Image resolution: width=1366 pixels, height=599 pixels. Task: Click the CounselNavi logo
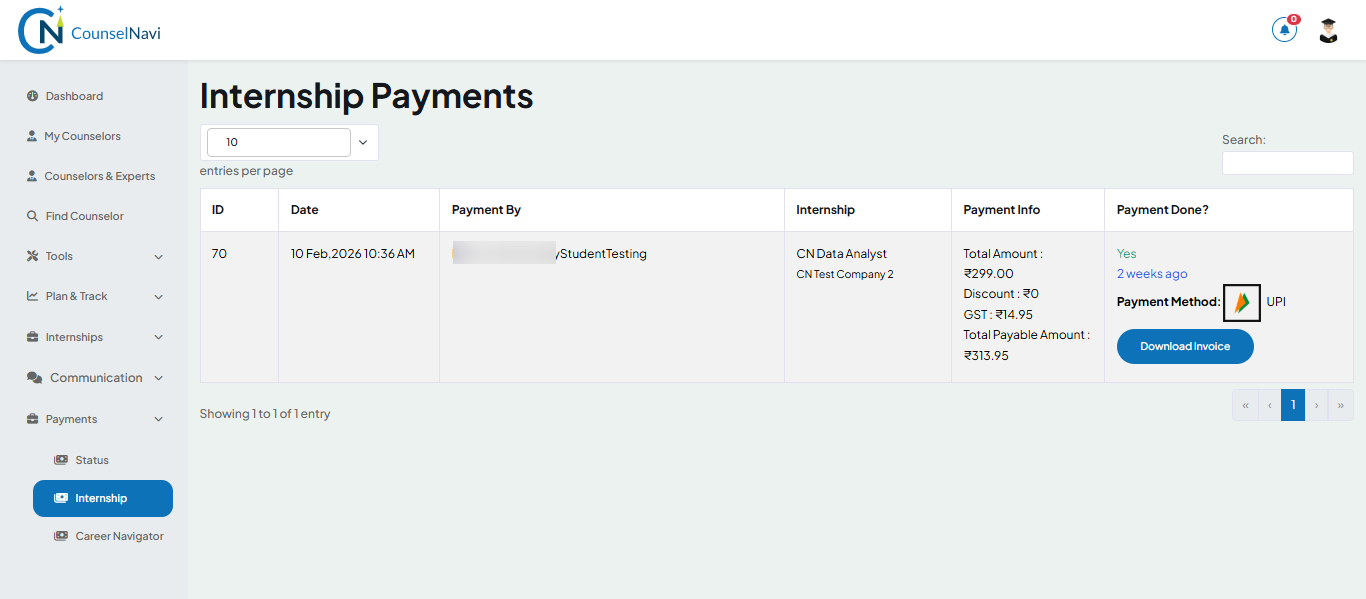point(88,29)
